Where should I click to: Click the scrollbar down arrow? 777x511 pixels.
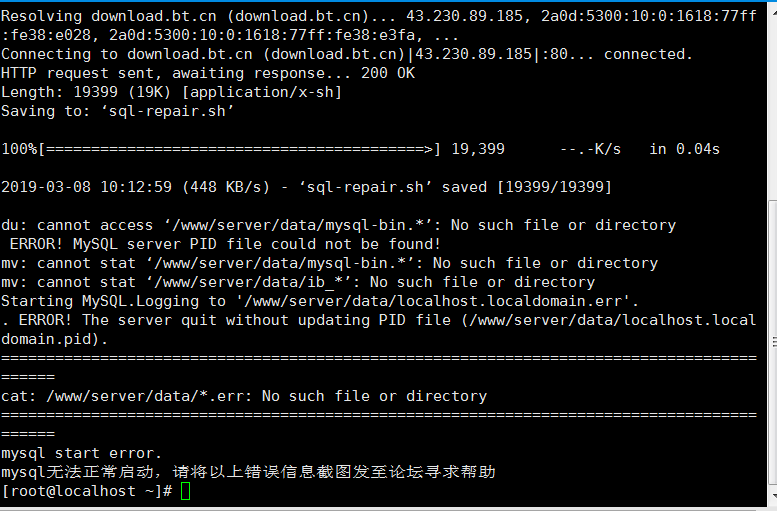click(773, 496)
